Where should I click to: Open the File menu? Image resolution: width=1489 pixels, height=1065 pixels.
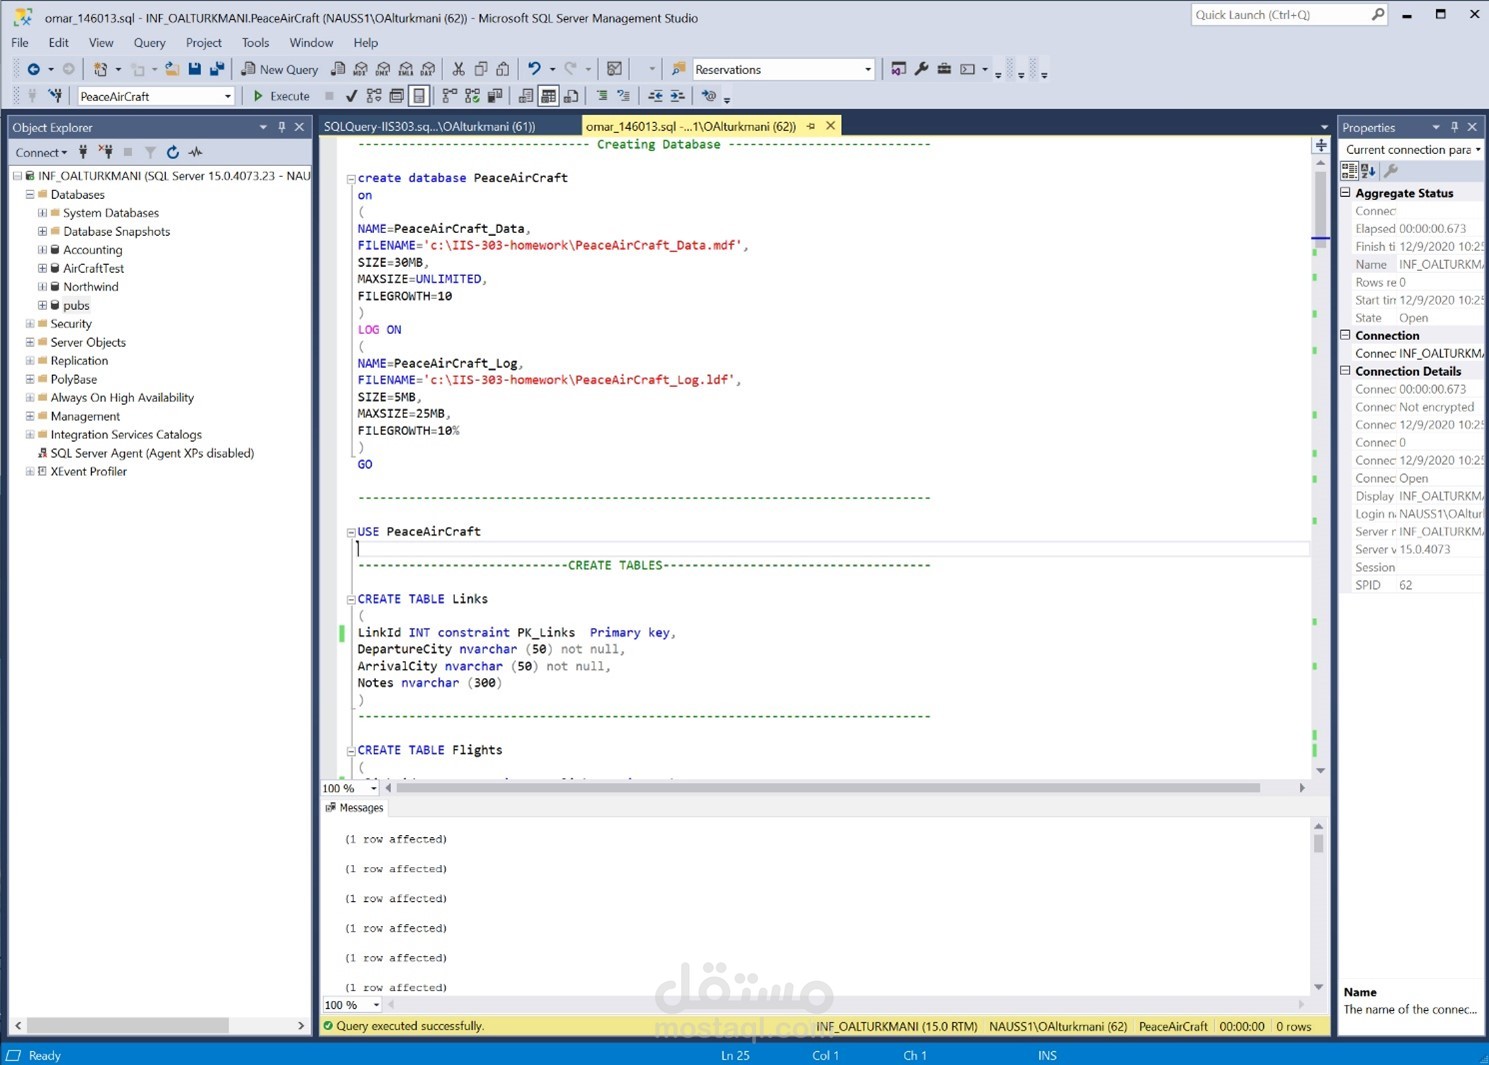[20, 43]
